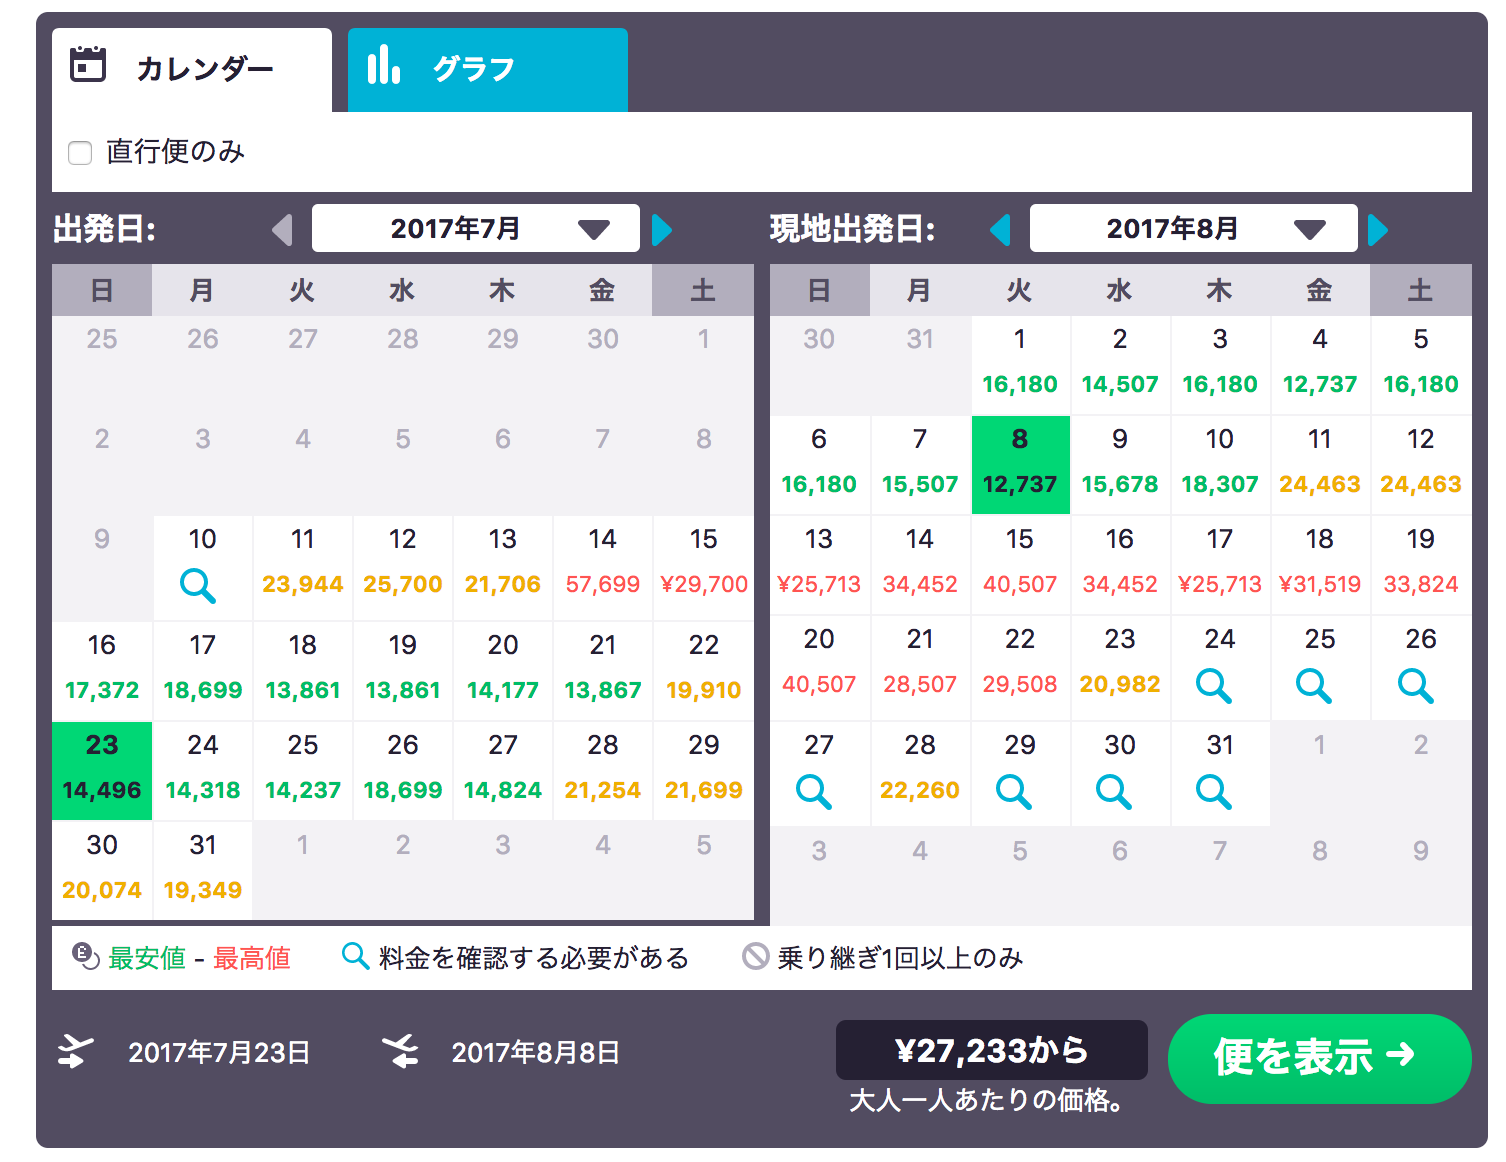Select July 20 with price 14,177

[x=503, y=670]
